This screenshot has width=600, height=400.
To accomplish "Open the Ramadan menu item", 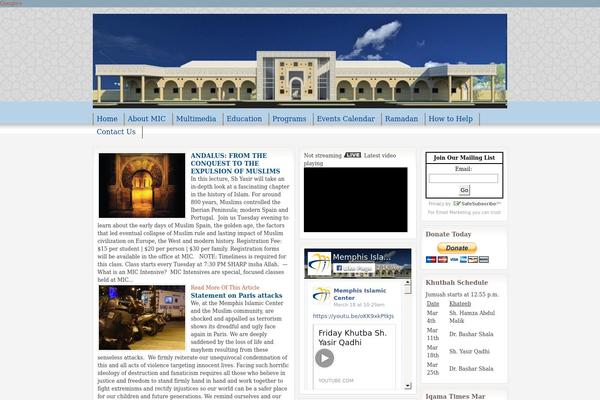I will pyautogui.click(x=401, y=119).
